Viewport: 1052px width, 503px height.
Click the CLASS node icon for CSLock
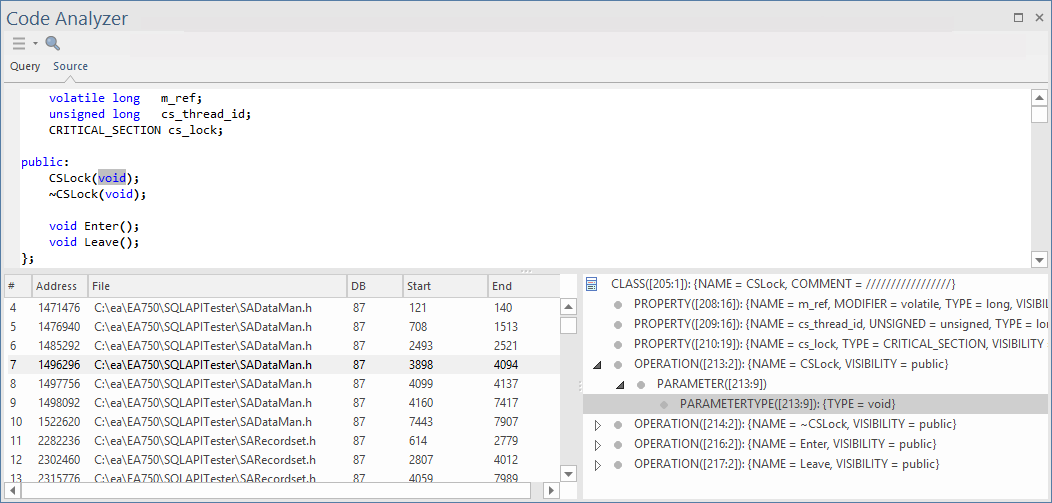click(592, 284)
